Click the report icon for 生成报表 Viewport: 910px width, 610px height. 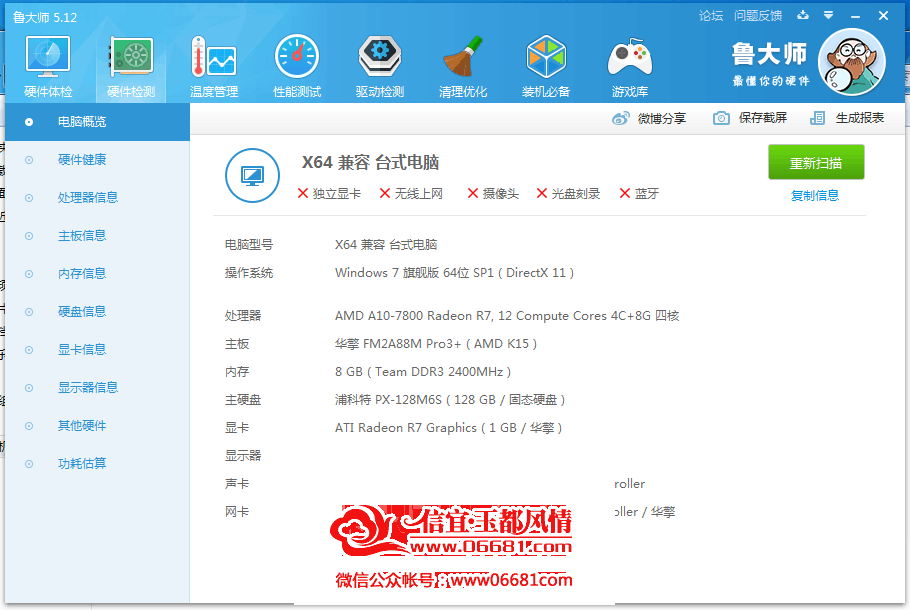pos(817,118)
